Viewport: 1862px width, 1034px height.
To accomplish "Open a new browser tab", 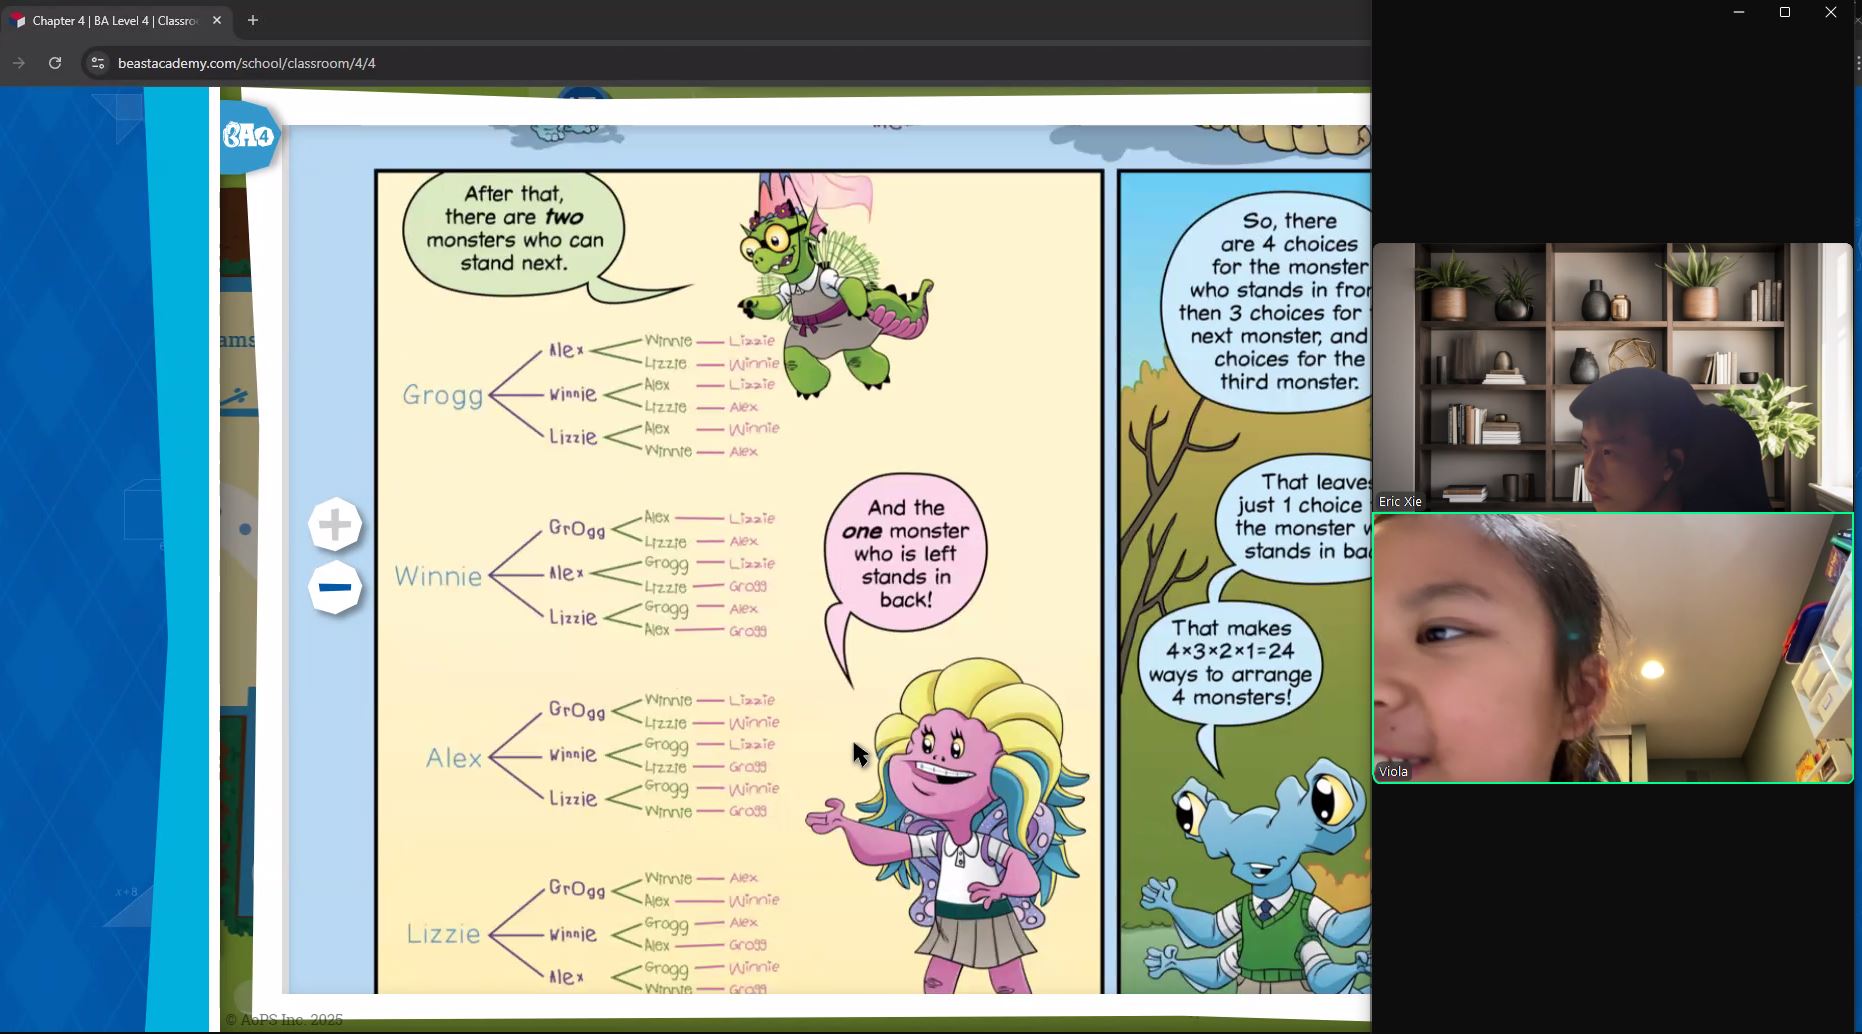I will point(253,20).
